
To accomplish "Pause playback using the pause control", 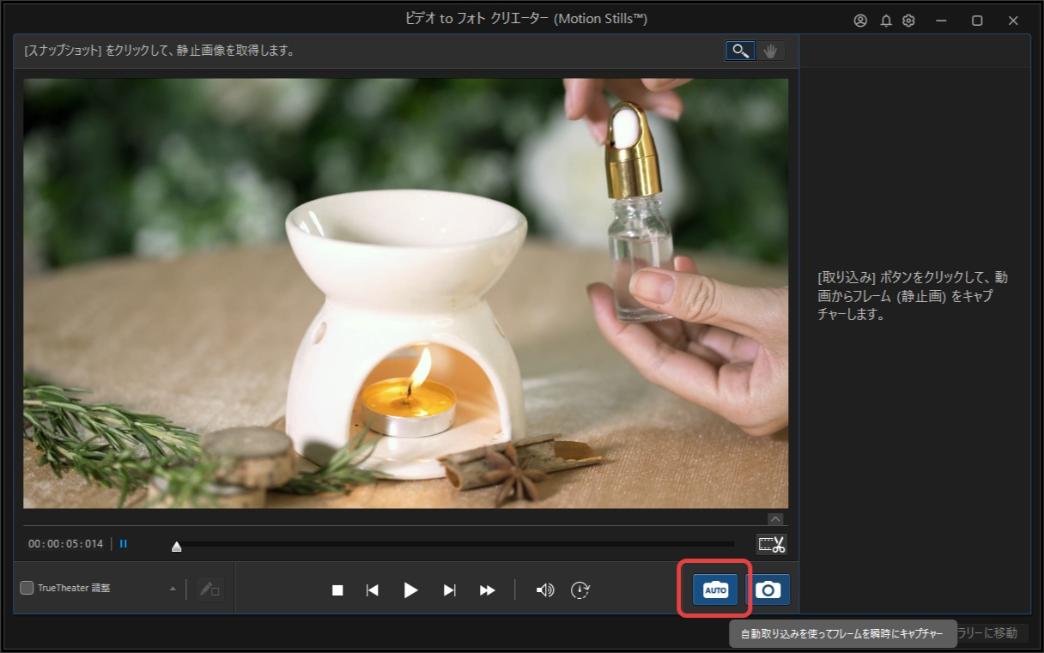I will click(122, 543).
